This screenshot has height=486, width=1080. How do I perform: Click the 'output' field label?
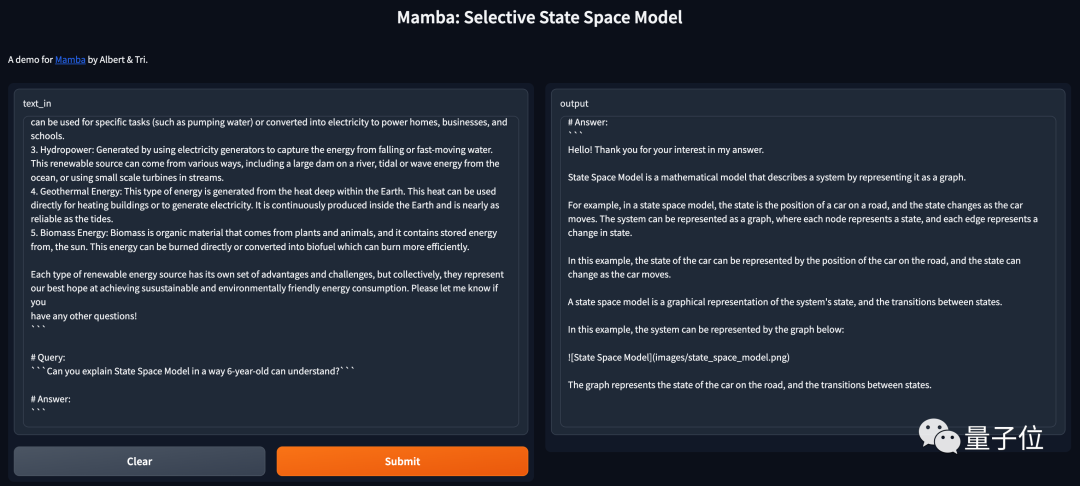point(574,103)
